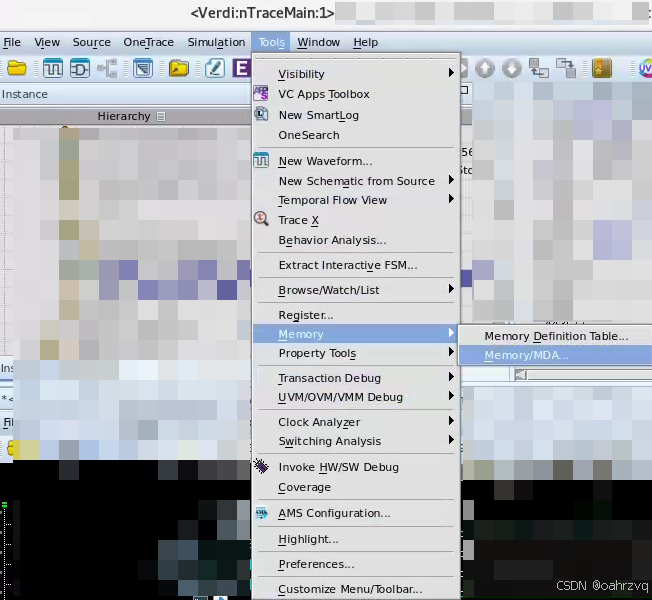Click the show-calling-scope toolbar icon
Viewport: 652px width, 600px height.
click(x=538, y=68)
